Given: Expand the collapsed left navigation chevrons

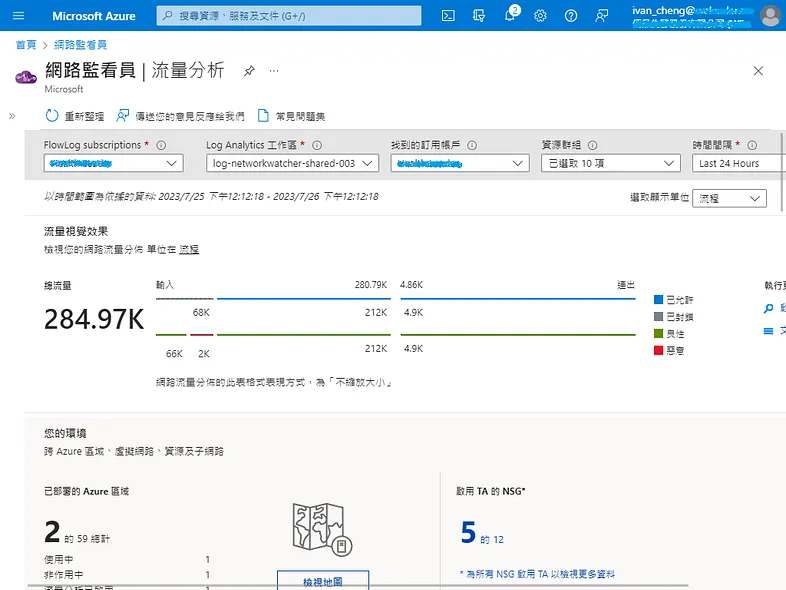Looking at the screenshot, I should pyautogui.click(x=12, y=116).
